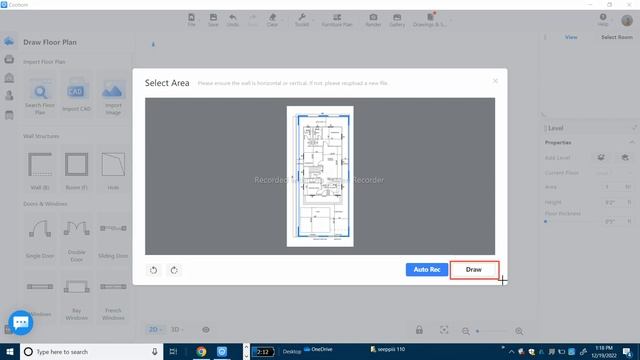Image resolution: width=640 pixels, height=360 pixels.
Task: Open the user profile avatar
Action: [627, 20]
